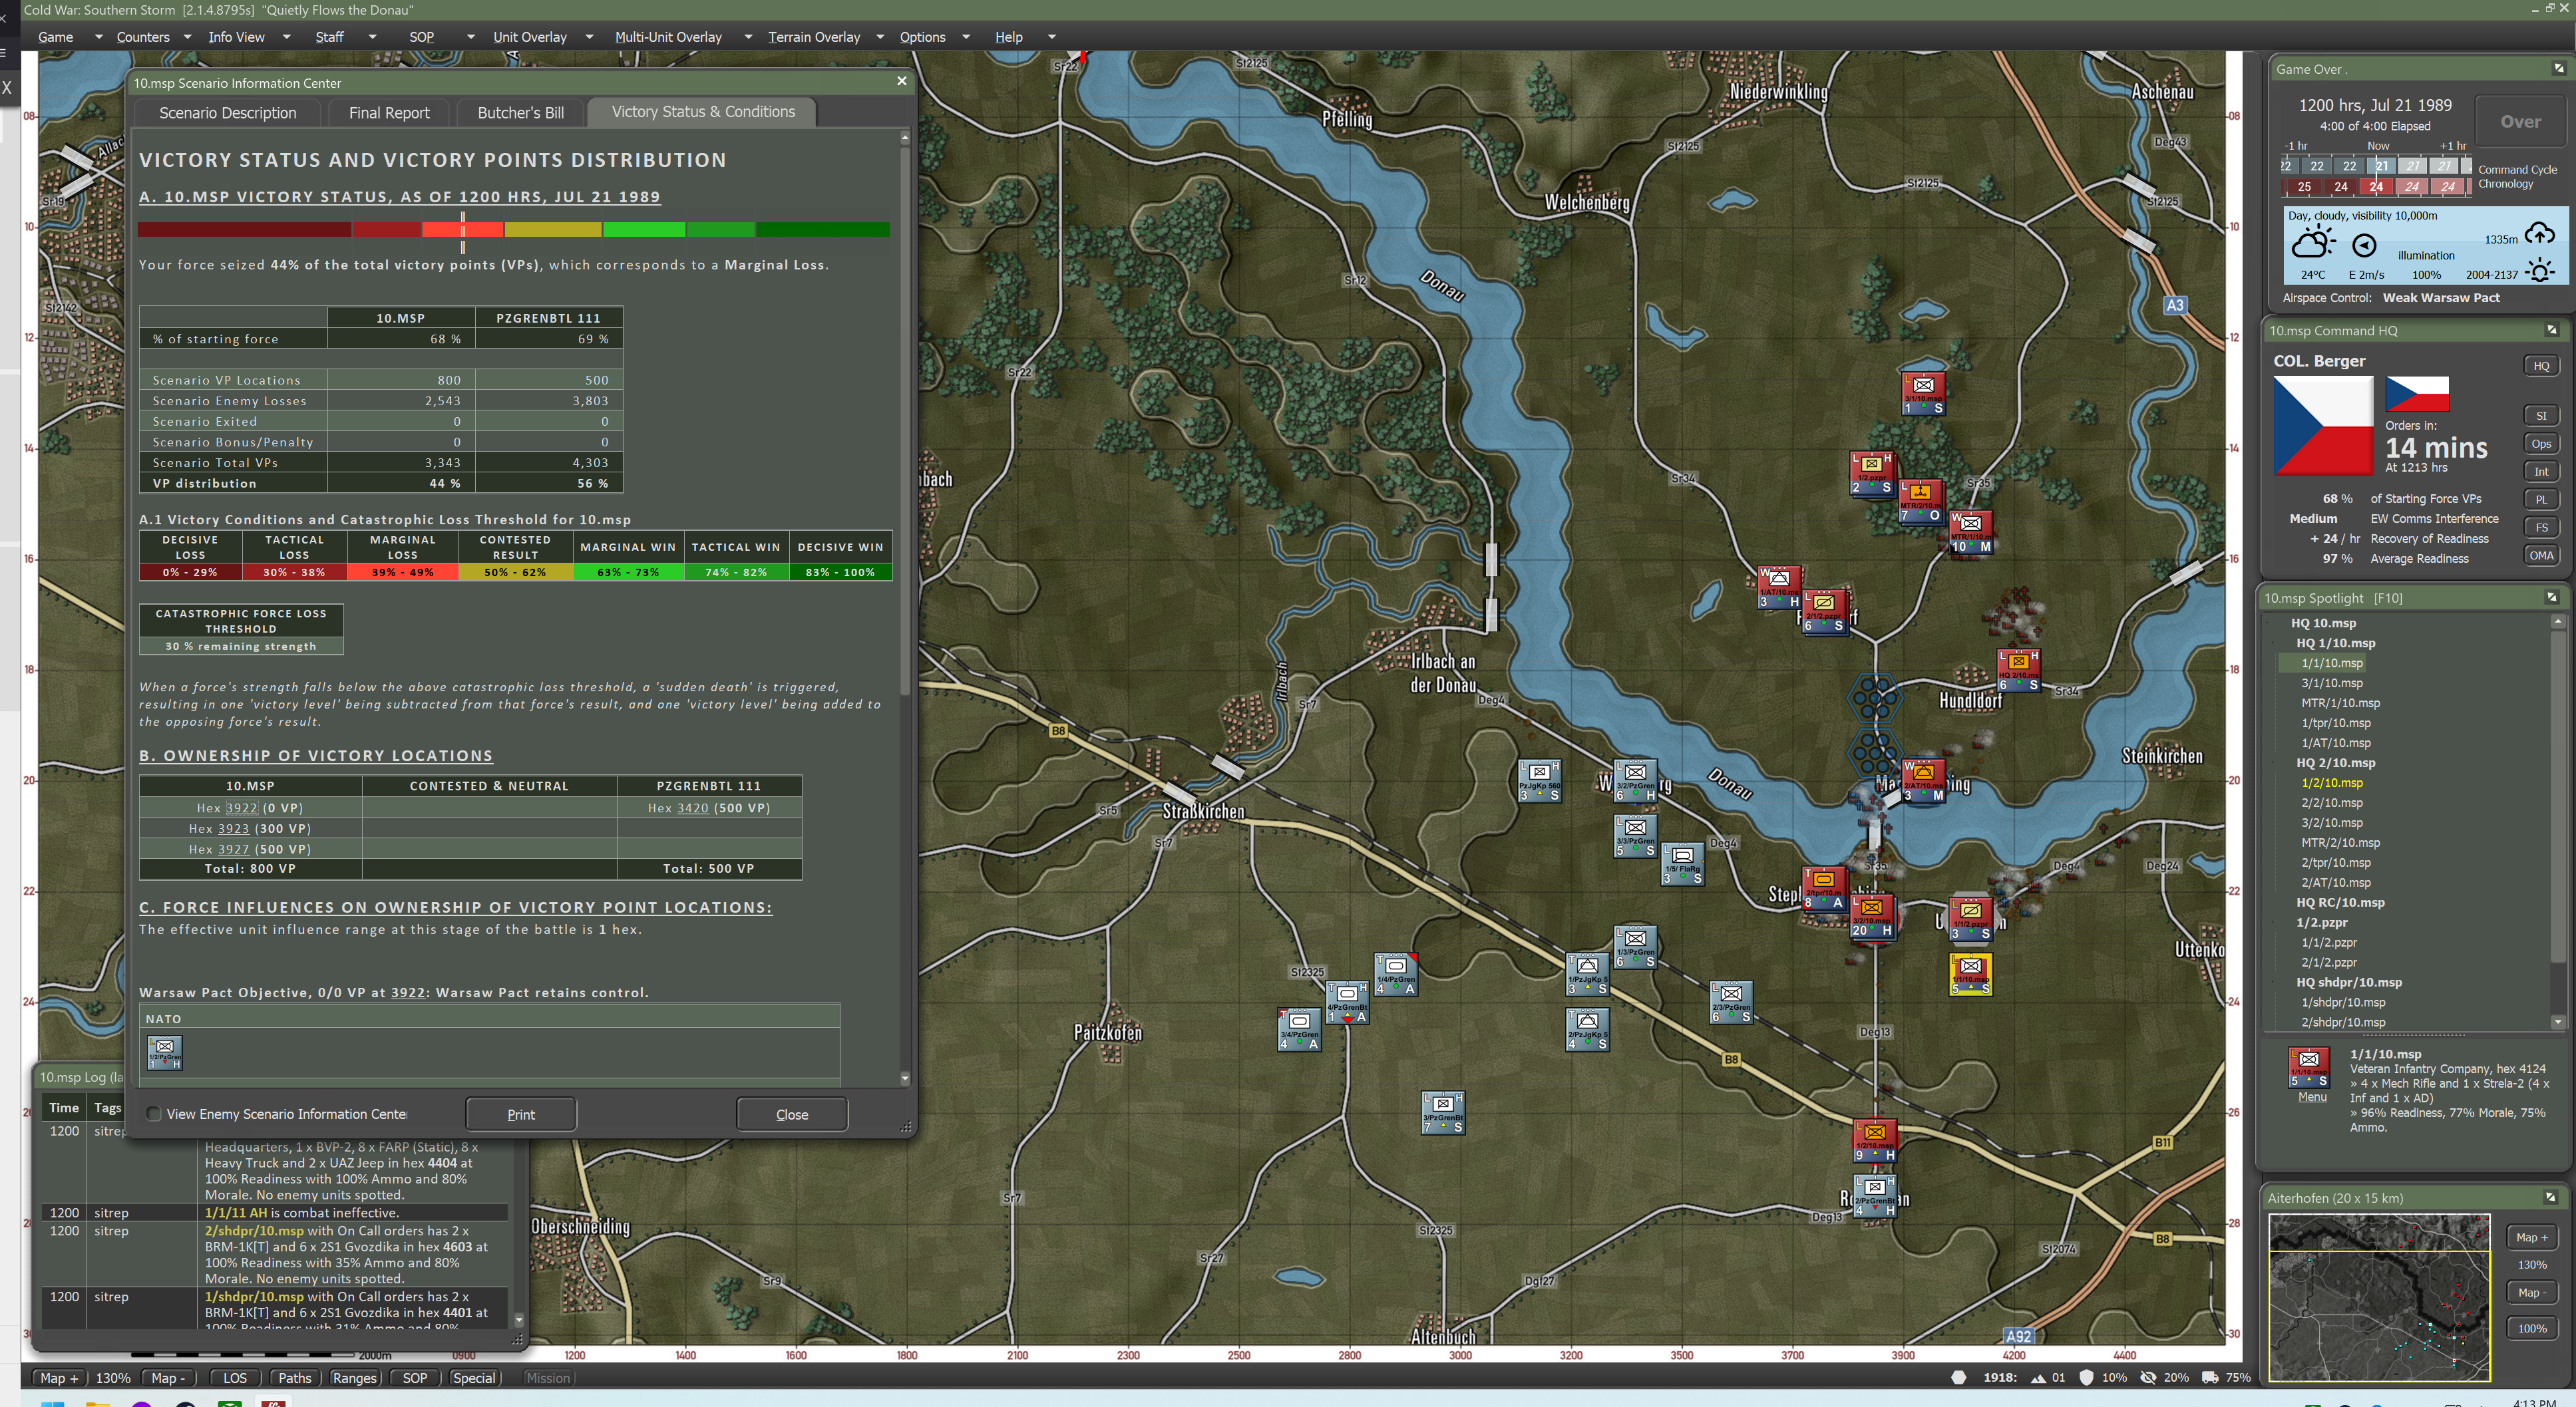
Task: Click the small Czech flag icon
Action: 2416,394
